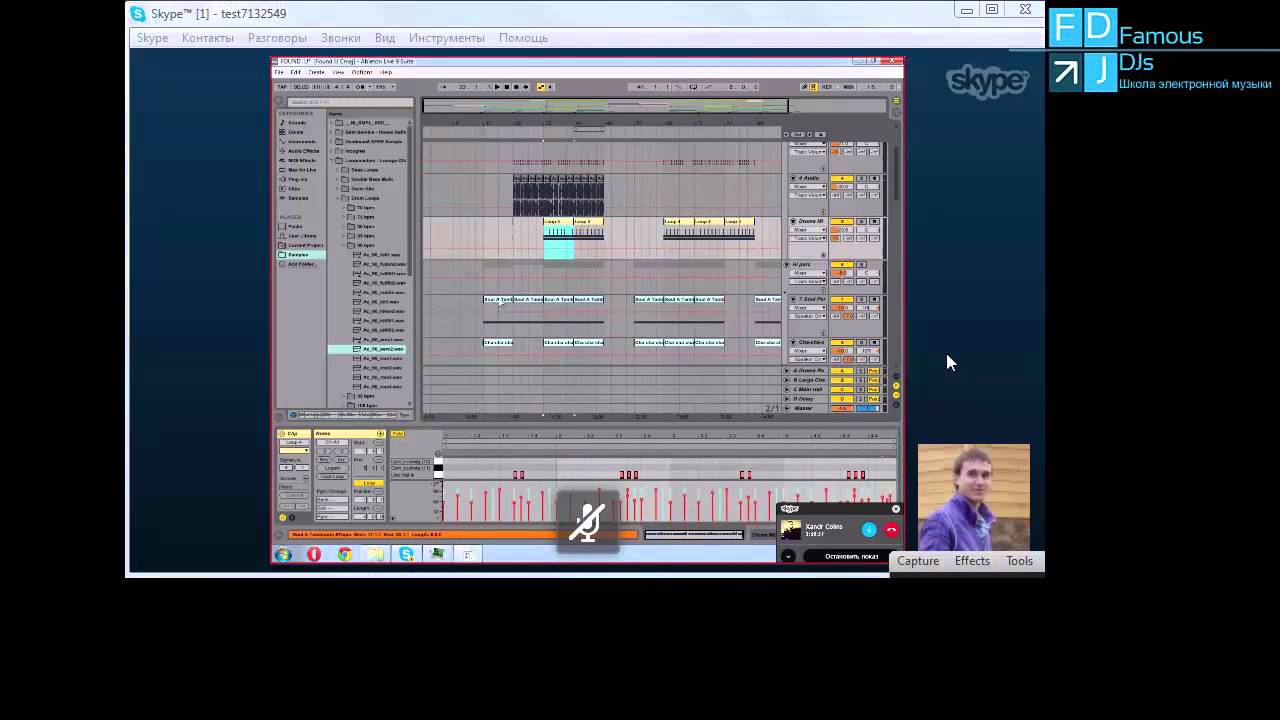Toggle the computer MIDI keyboard icon
The height and width of the screenshot is (720, 1280).
pos(813,87)
